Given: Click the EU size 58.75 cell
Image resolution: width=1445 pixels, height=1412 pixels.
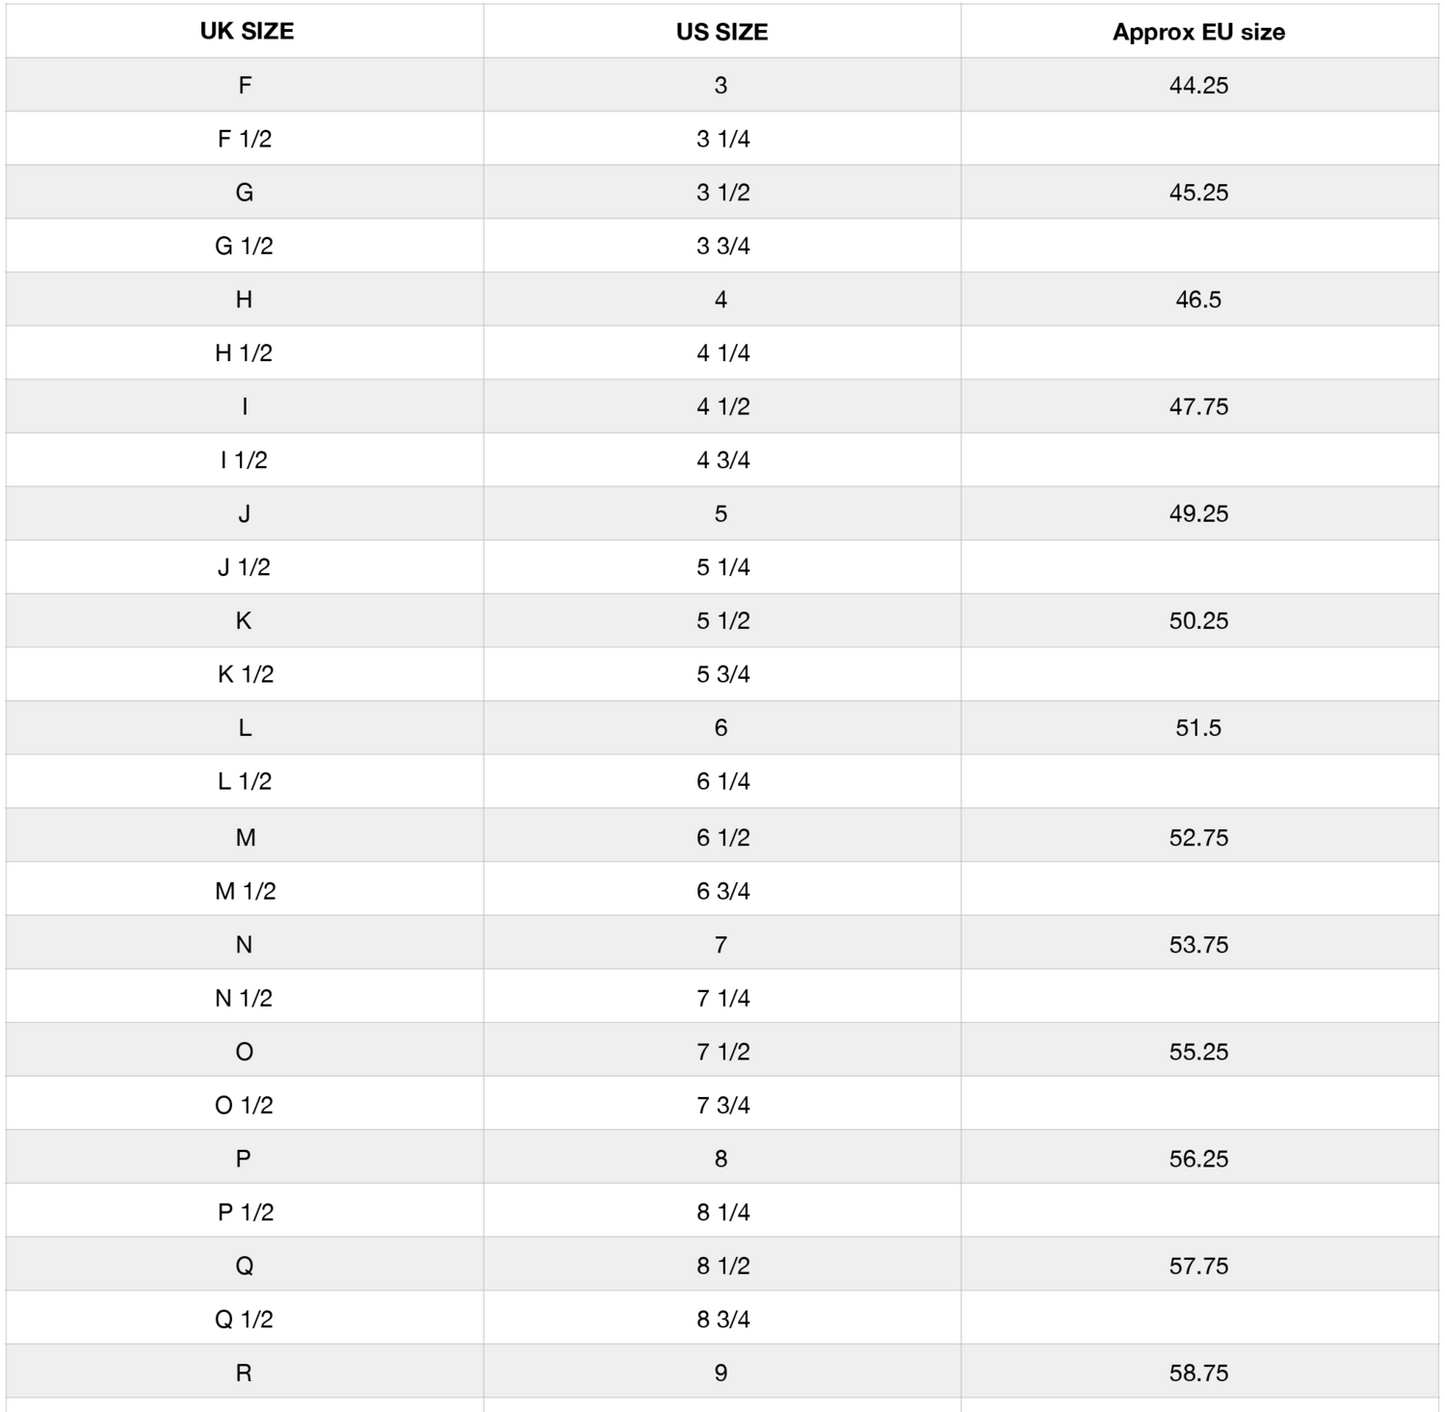Looking at the screenshot, I should click(x=1198, y=1372).
